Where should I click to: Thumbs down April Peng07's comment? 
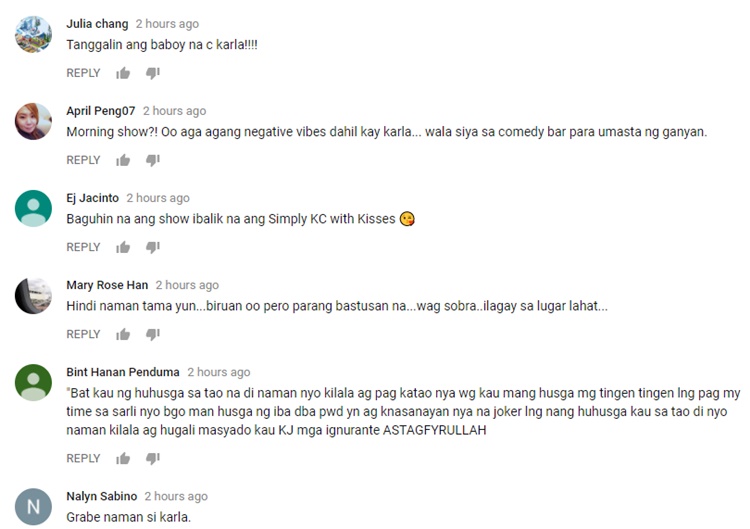[x=153, y=160]
